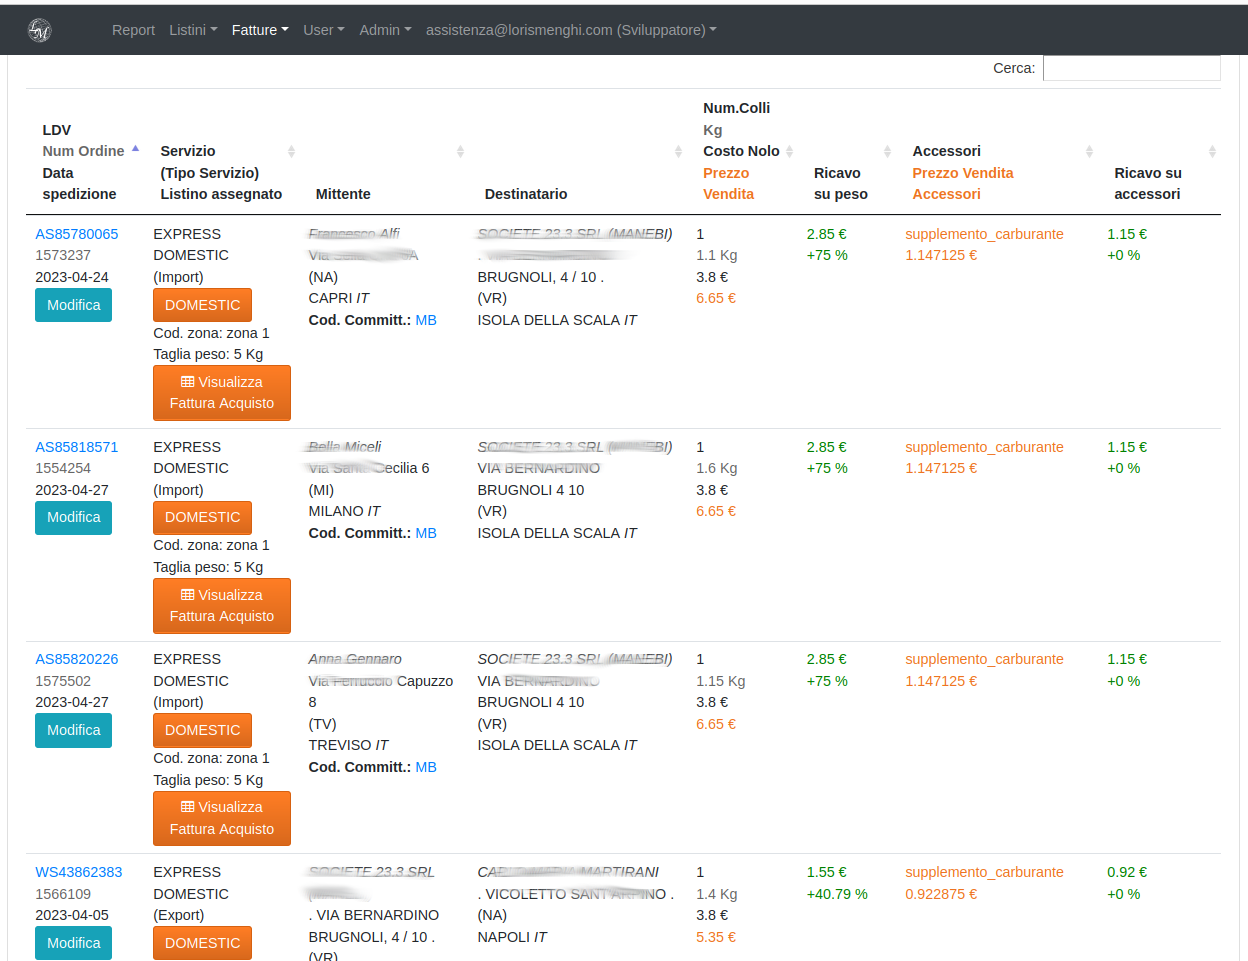Viewport: 1248px width, 961px height.
Task: Sort by the Destinatario column arrows
Action: [x=678, y=151]
